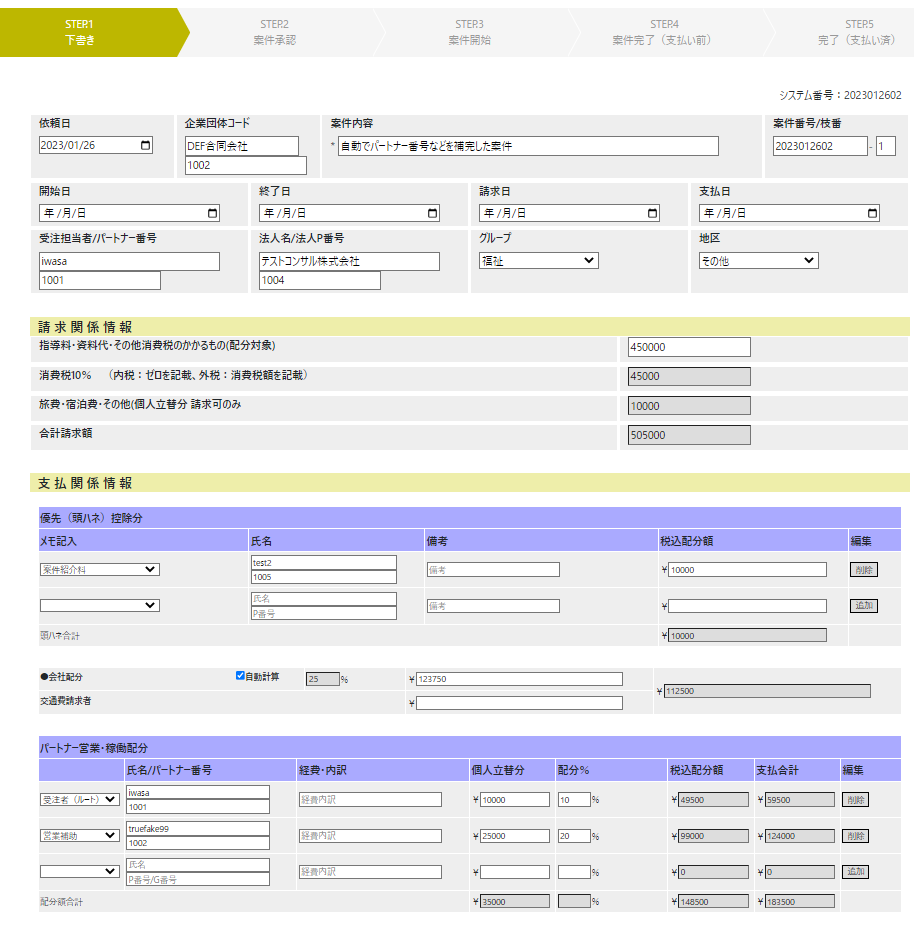Click the 案件内容 text field
Image resolution: width=914 pixels, height=929 pixels.
click(528, 146)
